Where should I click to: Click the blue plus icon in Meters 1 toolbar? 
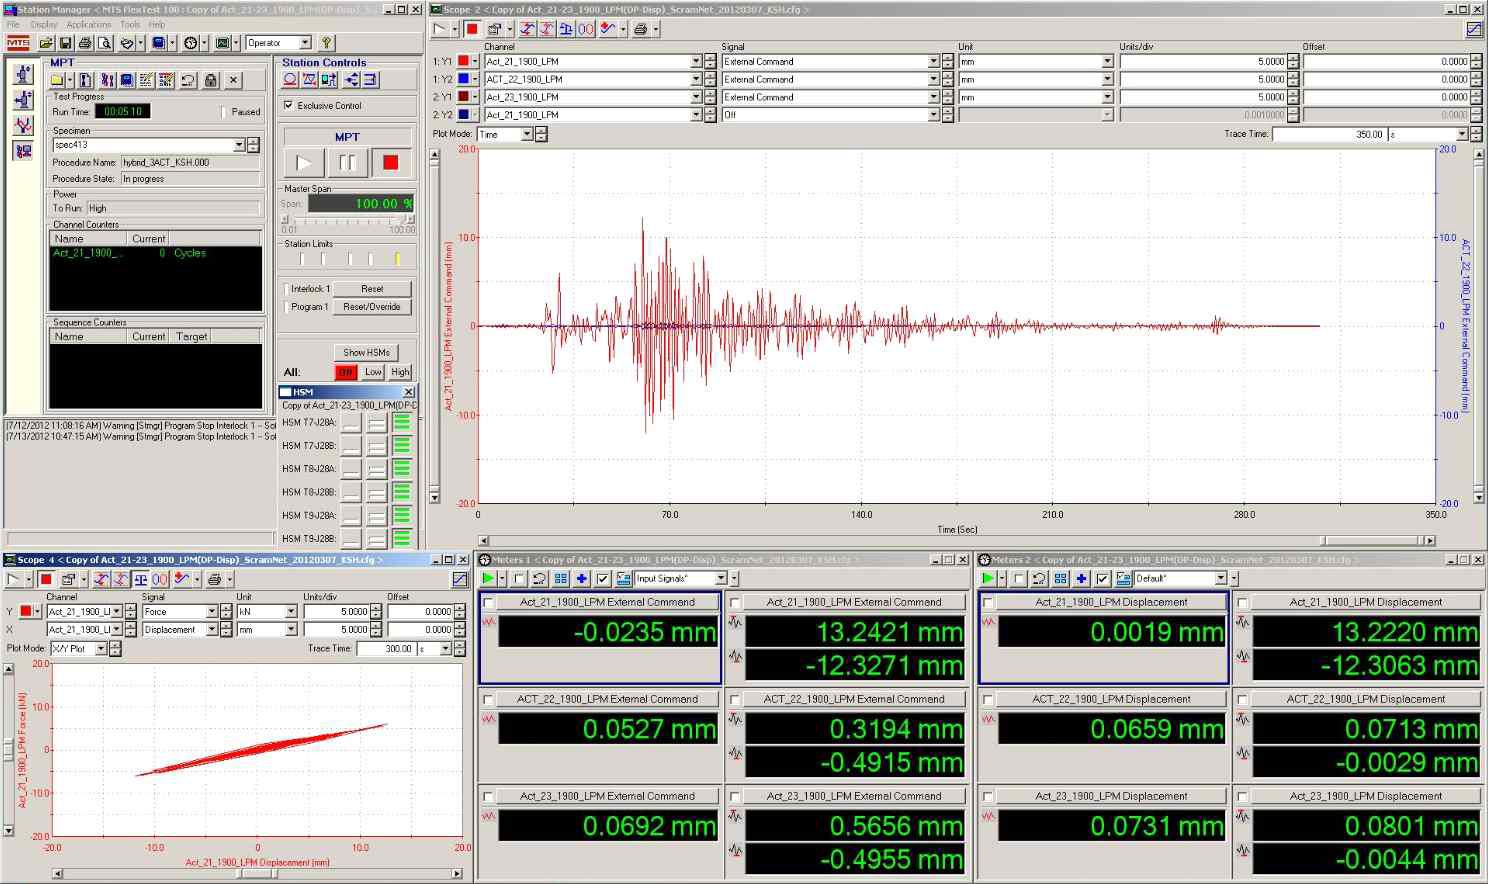582,578
